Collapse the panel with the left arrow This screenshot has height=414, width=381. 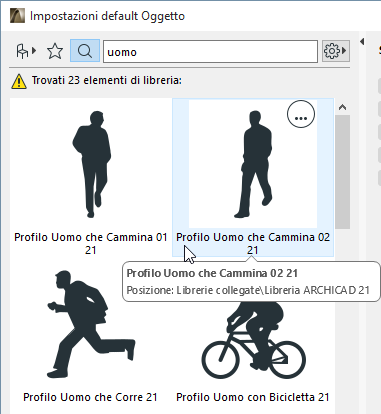coord(362,42)
